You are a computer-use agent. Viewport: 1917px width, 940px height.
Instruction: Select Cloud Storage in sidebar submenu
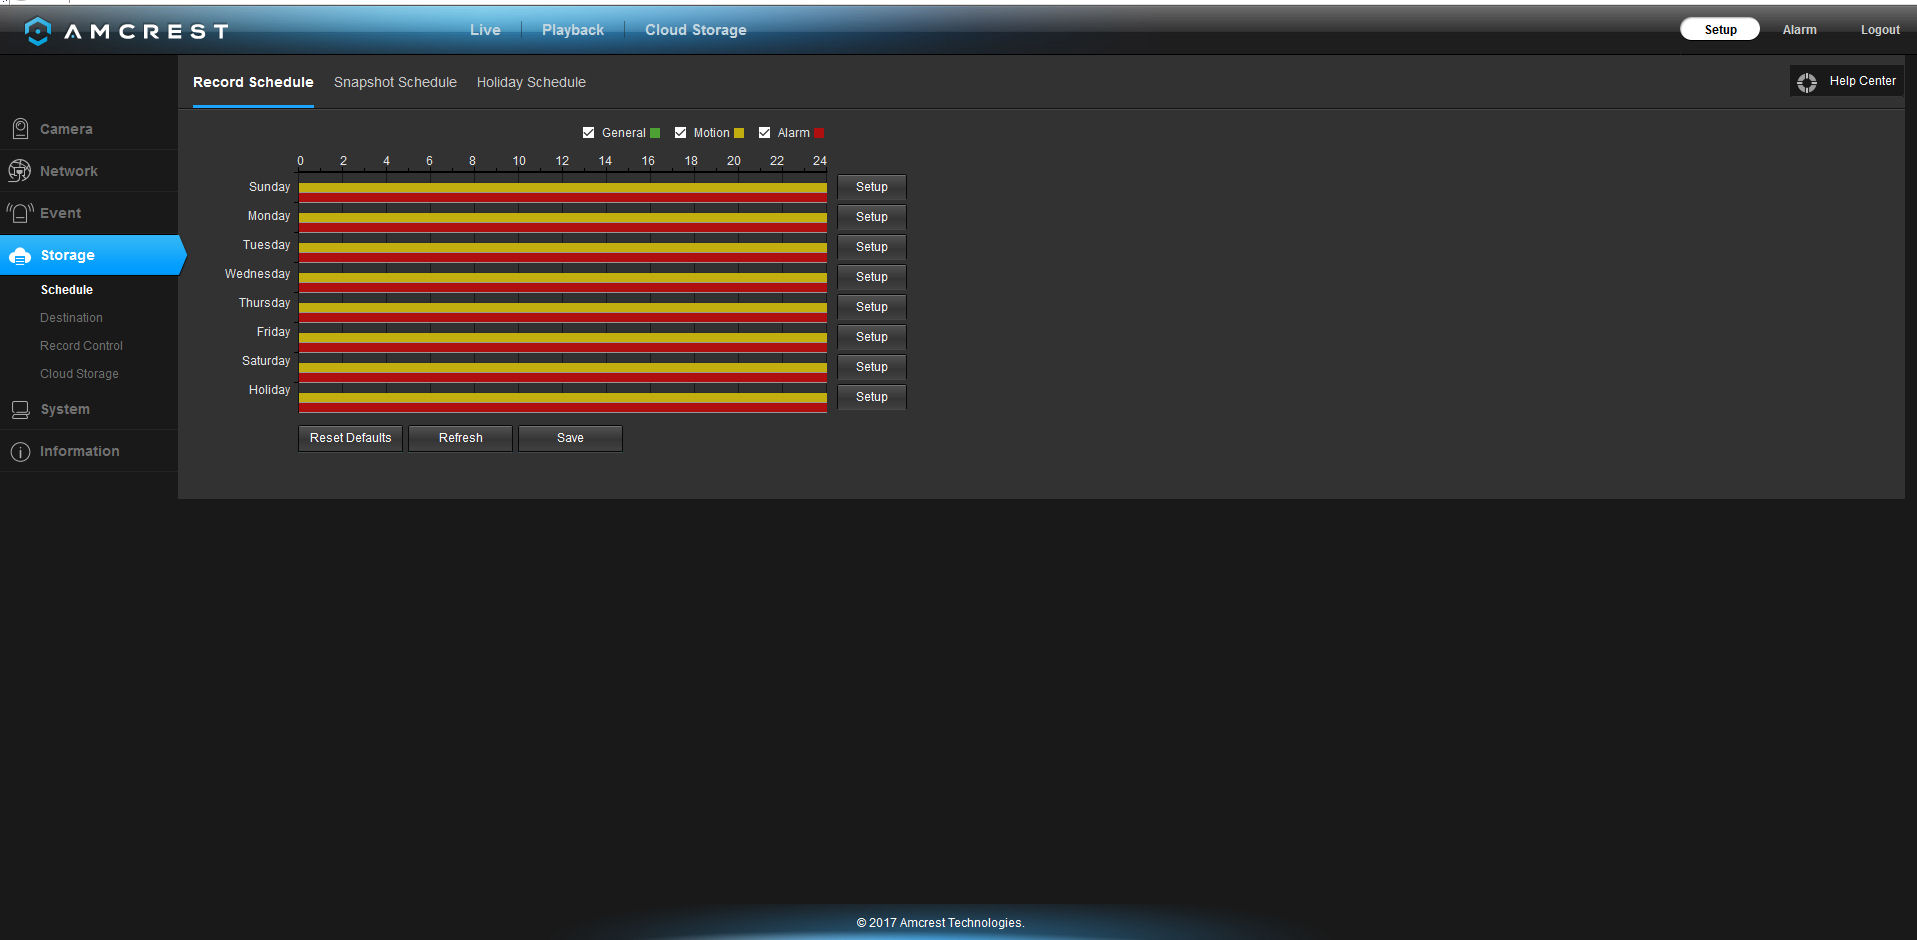[79, 374]
